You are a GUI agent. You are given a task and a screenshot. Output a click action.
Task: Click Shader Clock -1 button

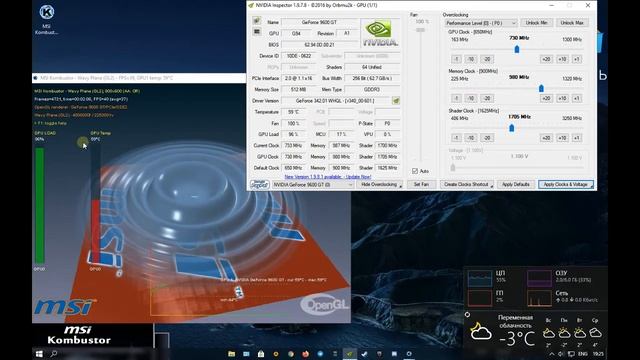coord(456,138)
